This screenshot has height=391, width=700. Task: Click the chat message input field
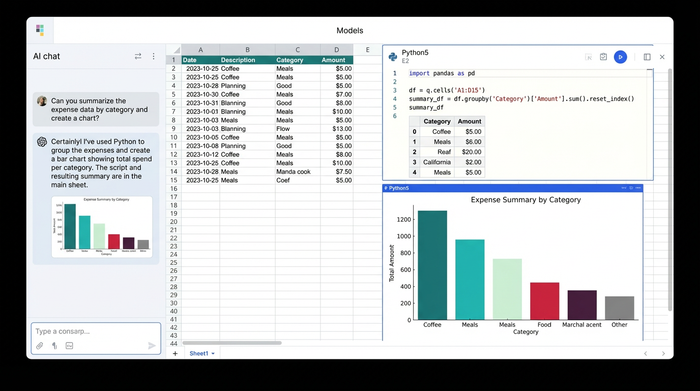pos(96,331)
